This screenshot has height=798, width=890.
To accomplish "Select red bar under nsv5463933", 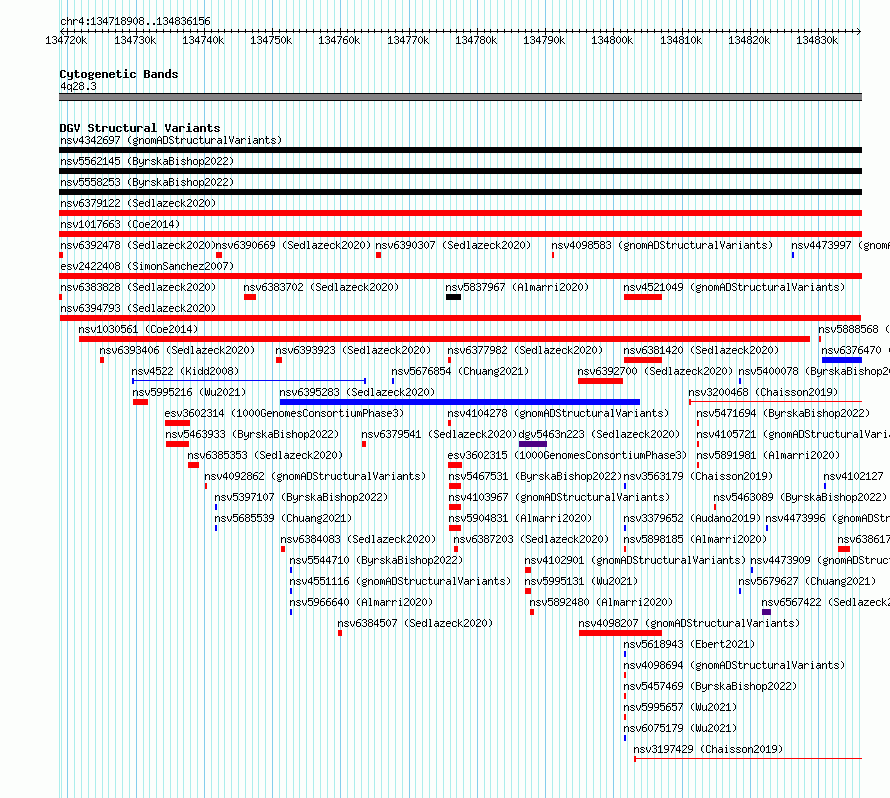I will pyautogui.click(x=177, y=444).
